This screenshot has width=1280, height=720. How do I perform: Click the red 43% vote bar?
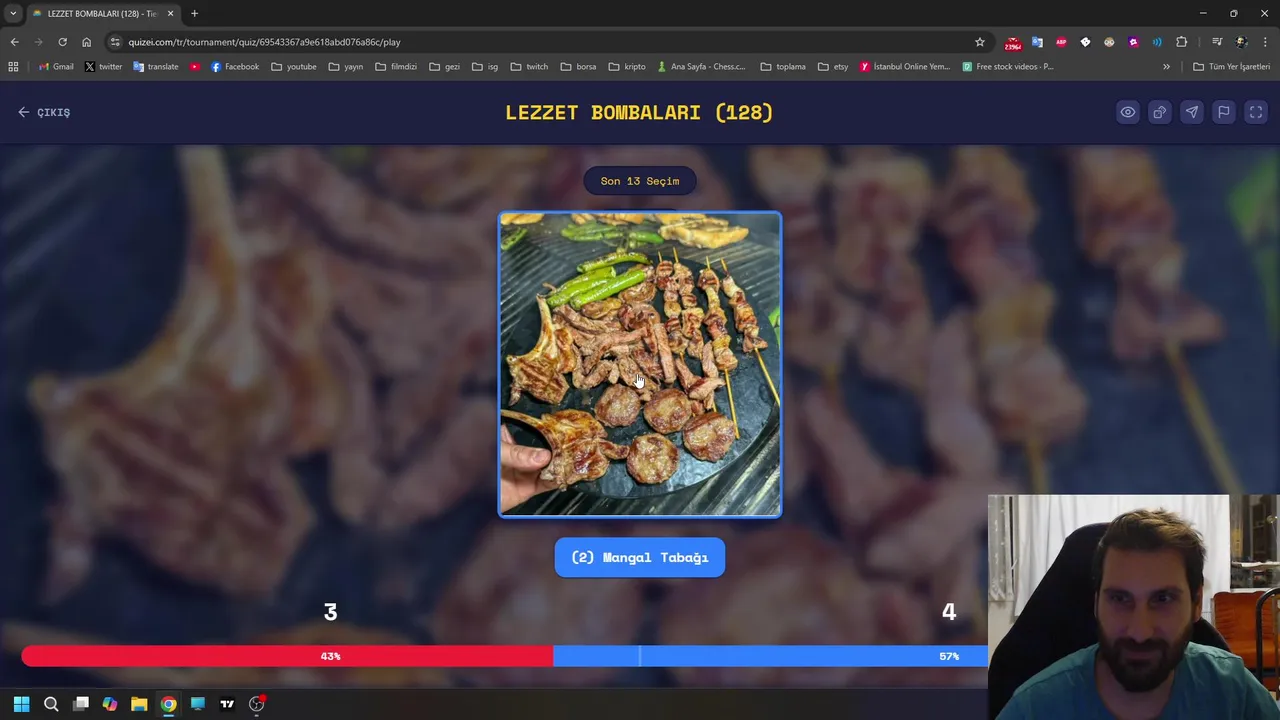click(287, 656)
